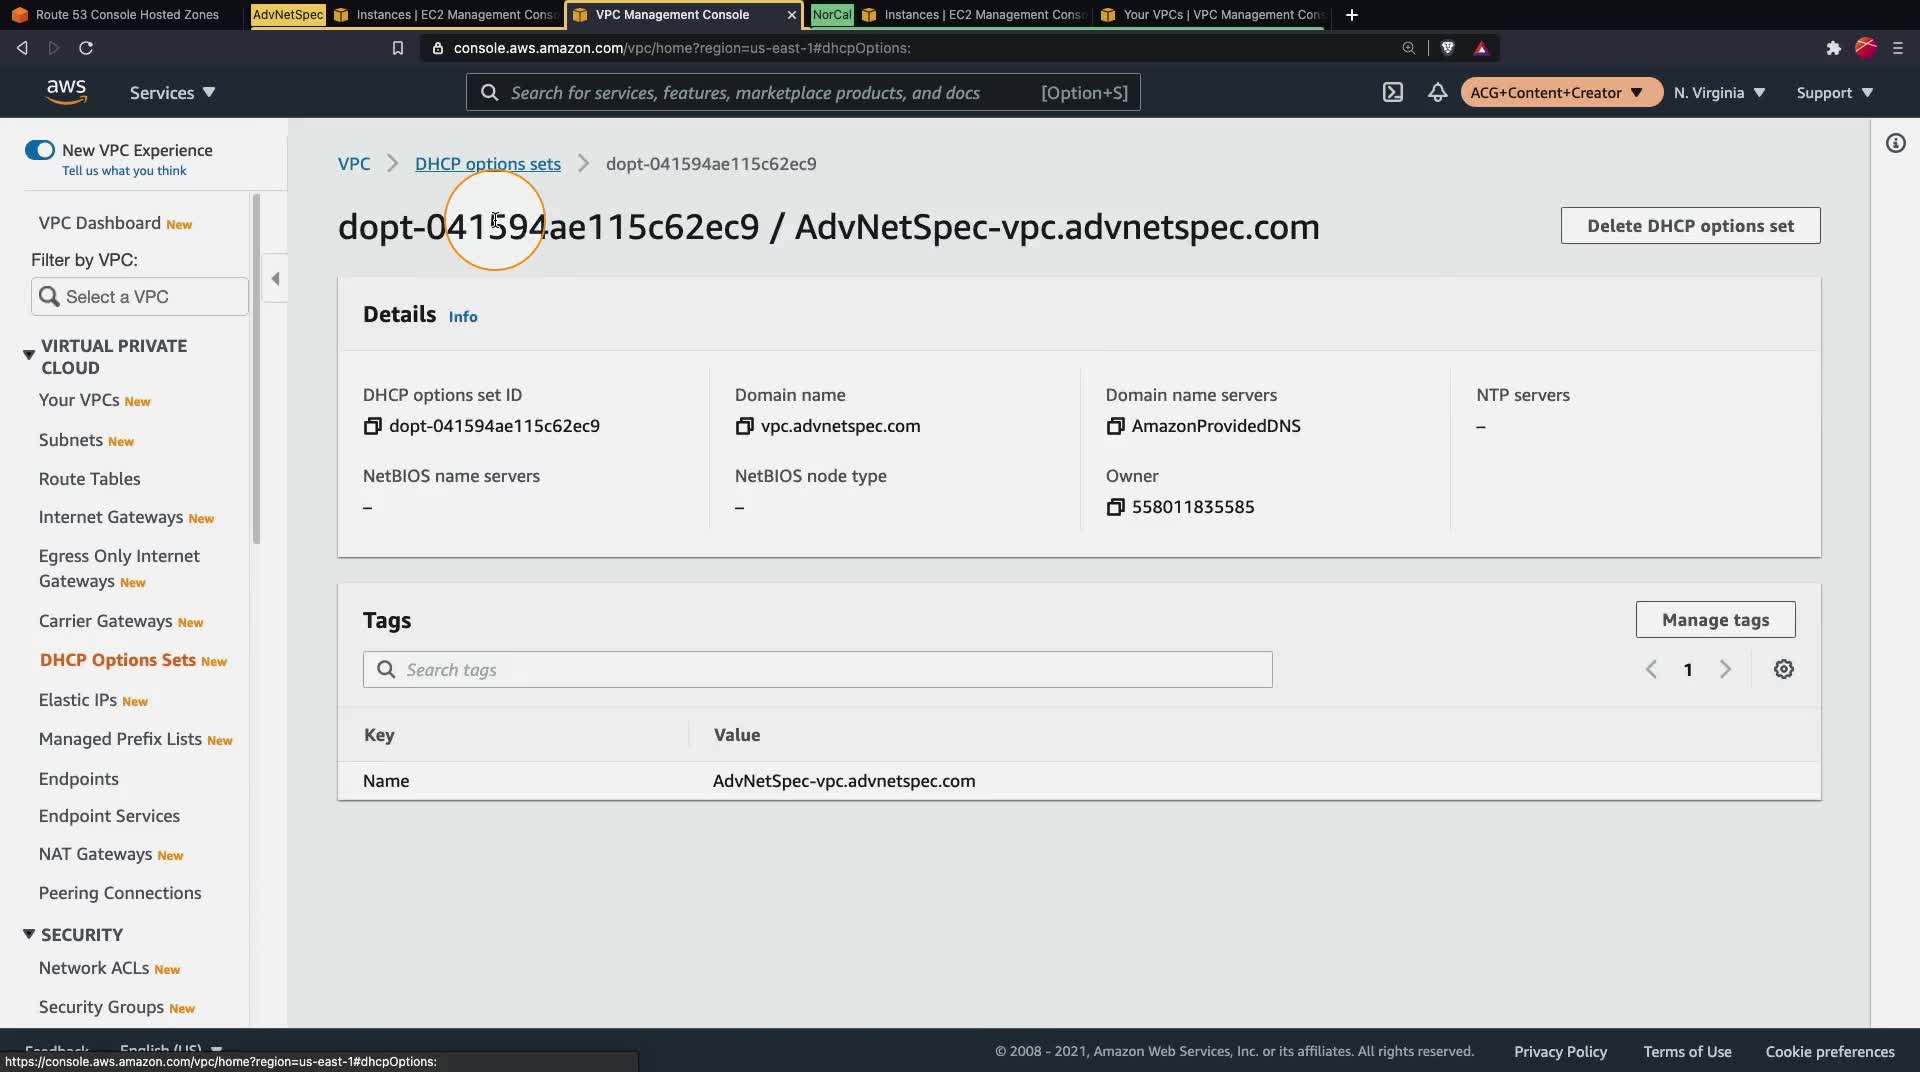
Task: Click Manage tags button
Action: 1715,620
